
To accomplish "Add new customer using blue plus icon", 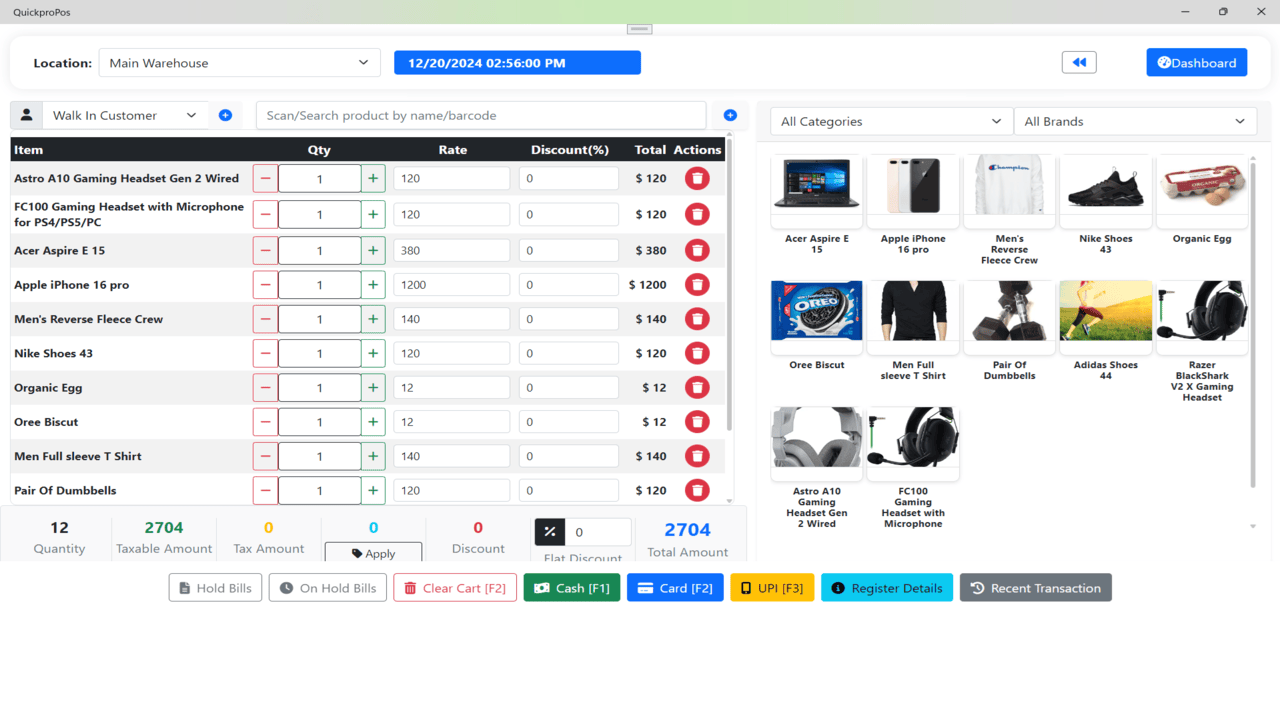I will click(x=225, y=115).
